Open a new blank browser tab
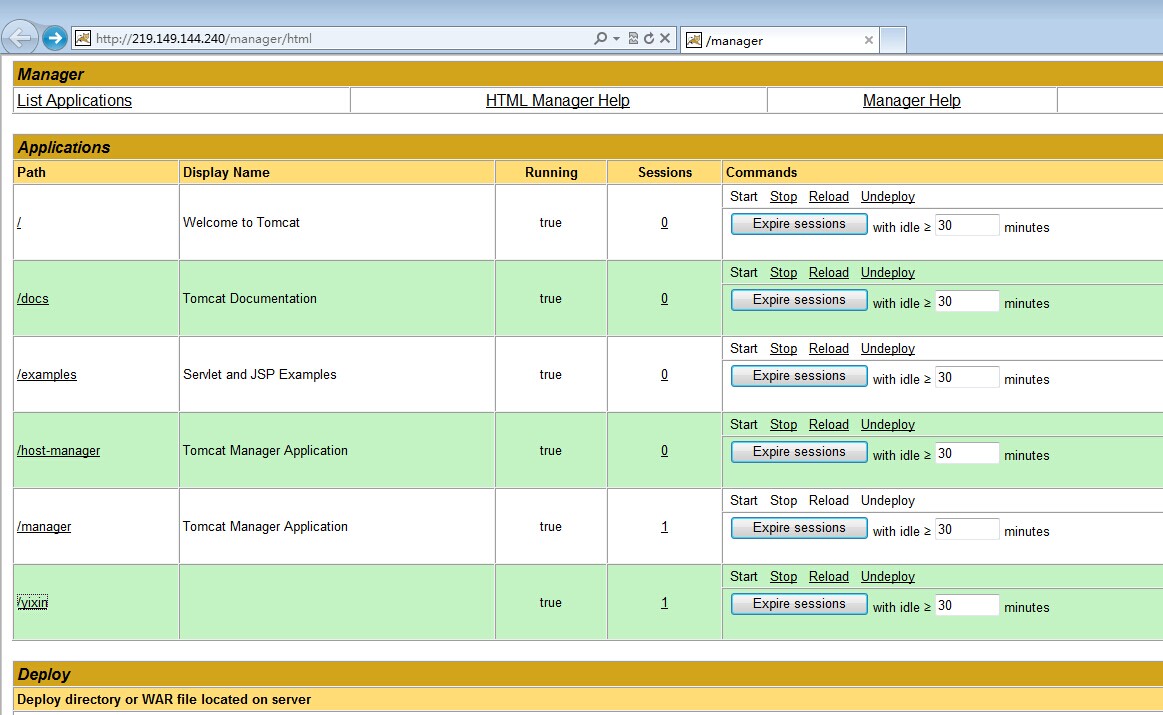This screenshot has width=1163, height=715. pyautogui.click(x=893, y=40)
